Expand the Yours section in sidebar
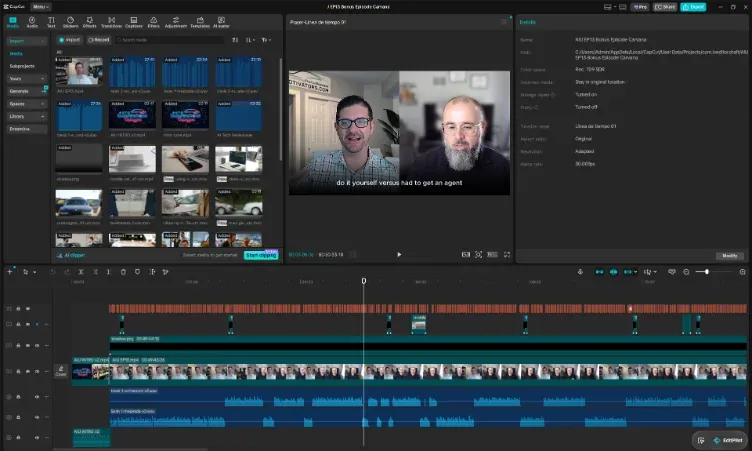This screenshot has height=451, width=752. click(27, 79)
